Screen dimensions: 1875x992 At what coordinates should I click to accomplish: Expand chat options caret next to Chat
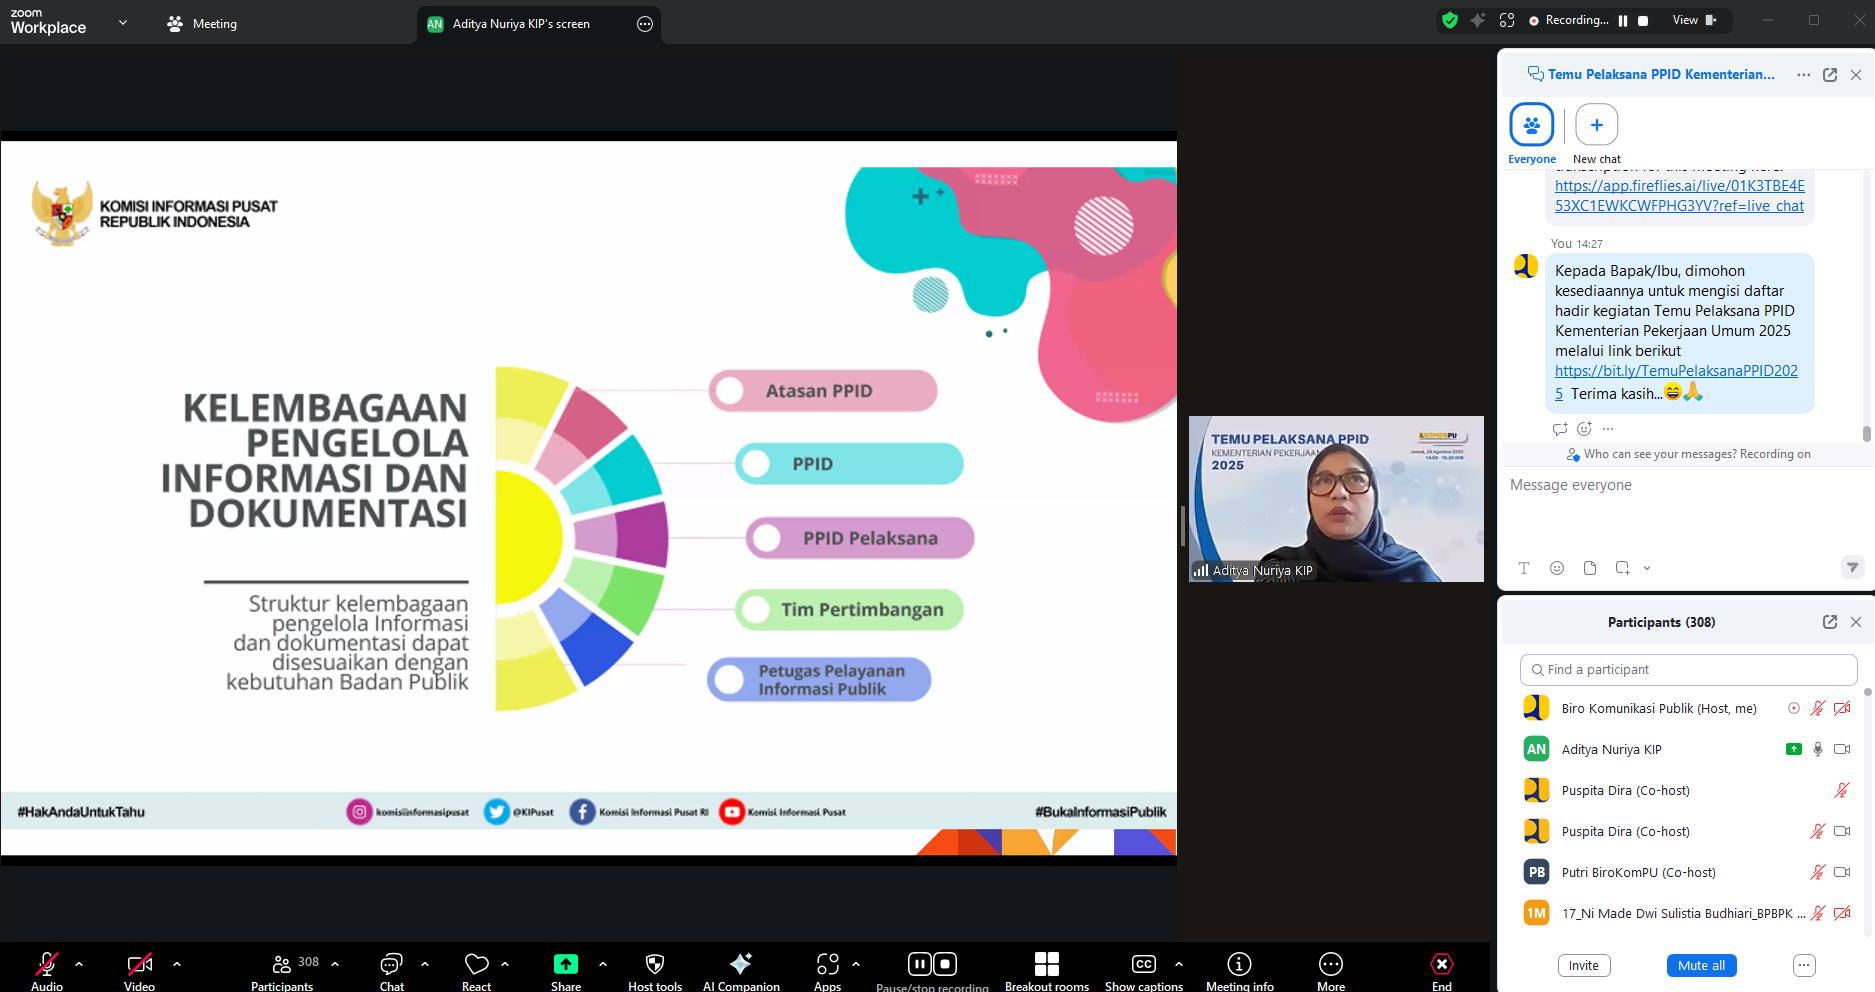[425, 964]
